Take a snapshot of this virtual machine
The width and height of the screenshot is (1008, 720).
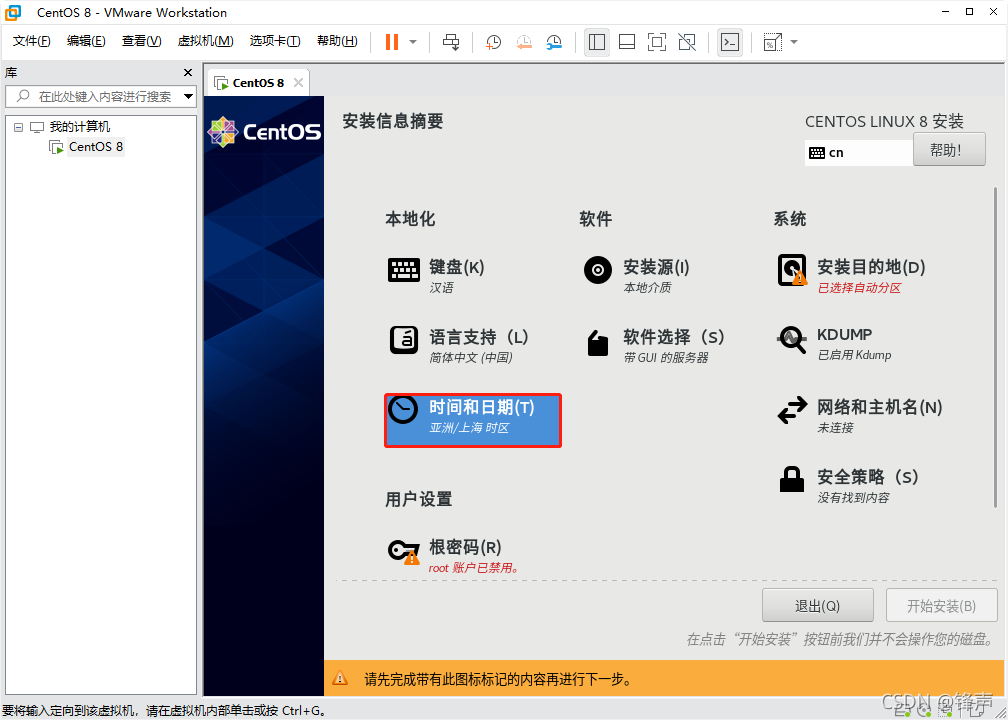click(493, 42)
